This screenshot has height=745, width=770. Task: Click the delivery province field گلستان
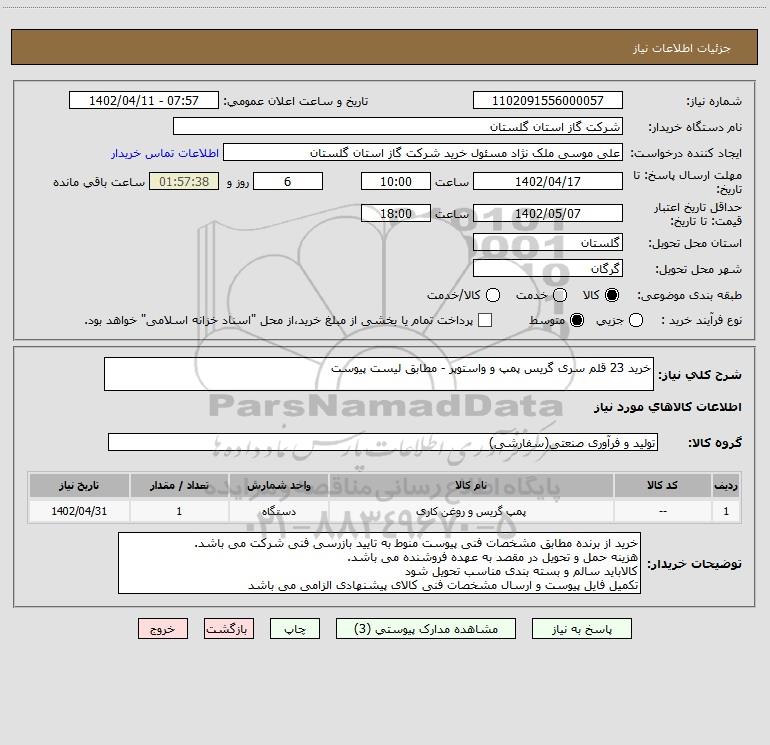548,242
